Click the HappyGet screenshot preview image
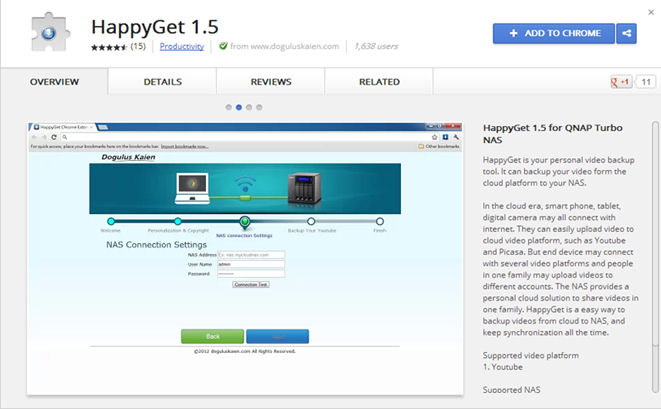This screenshot has height=409, width=661. coord(245,258)
